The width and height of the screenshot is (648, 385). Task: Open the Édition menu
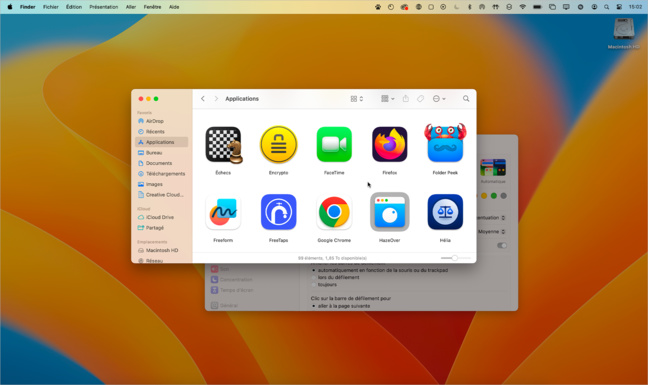coord(74,7)
